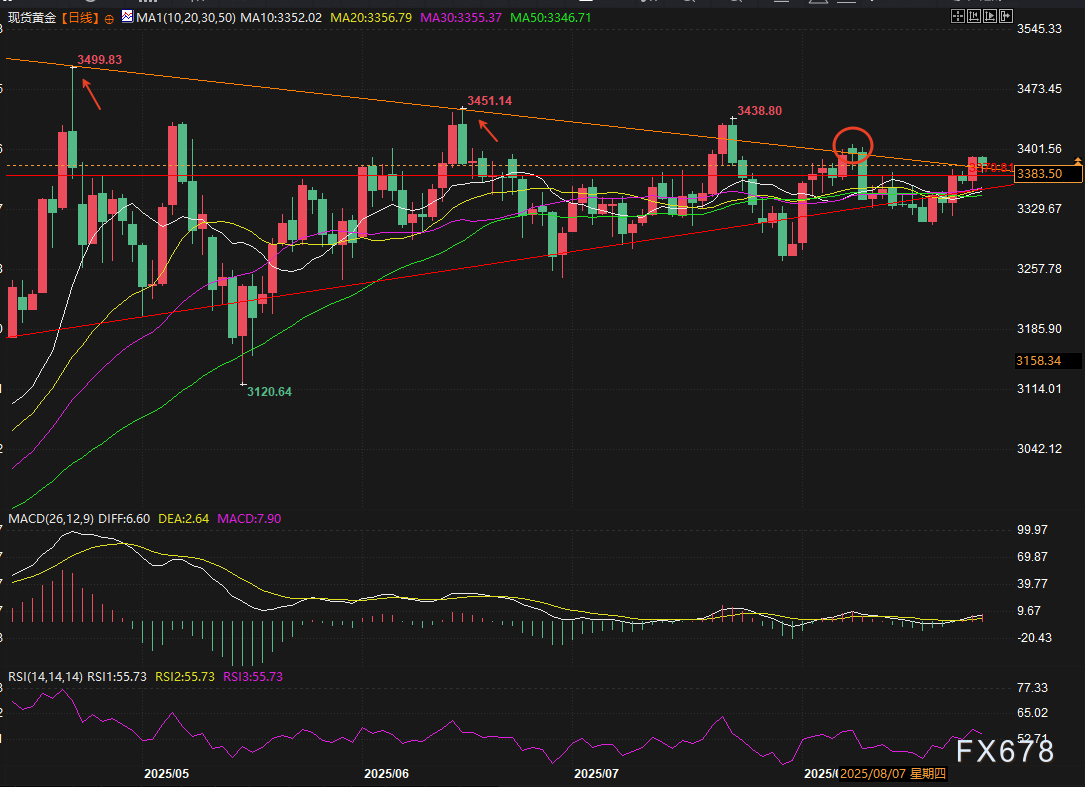Click the orange price alert marker above 3383.50

pyautogui.click(x=1077, y=160)
